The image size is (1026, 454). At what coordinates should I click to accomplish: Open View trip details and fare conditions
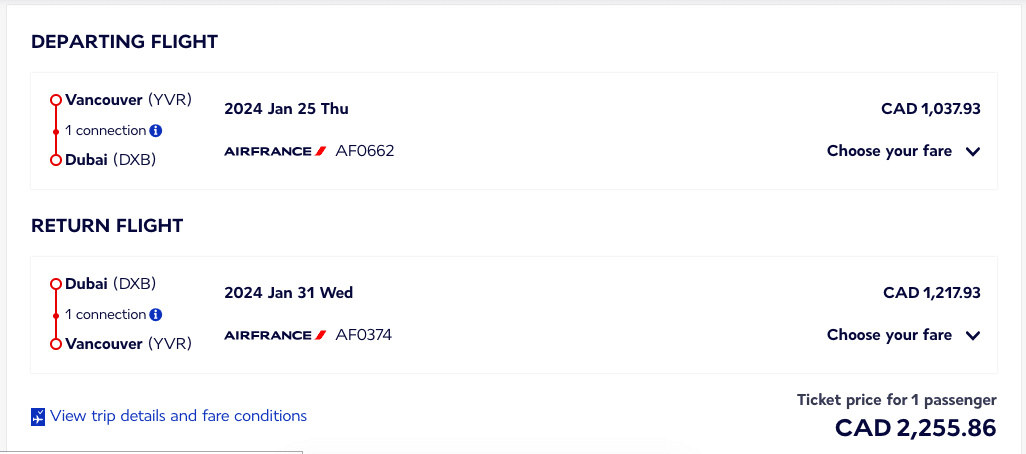(178, 415)
